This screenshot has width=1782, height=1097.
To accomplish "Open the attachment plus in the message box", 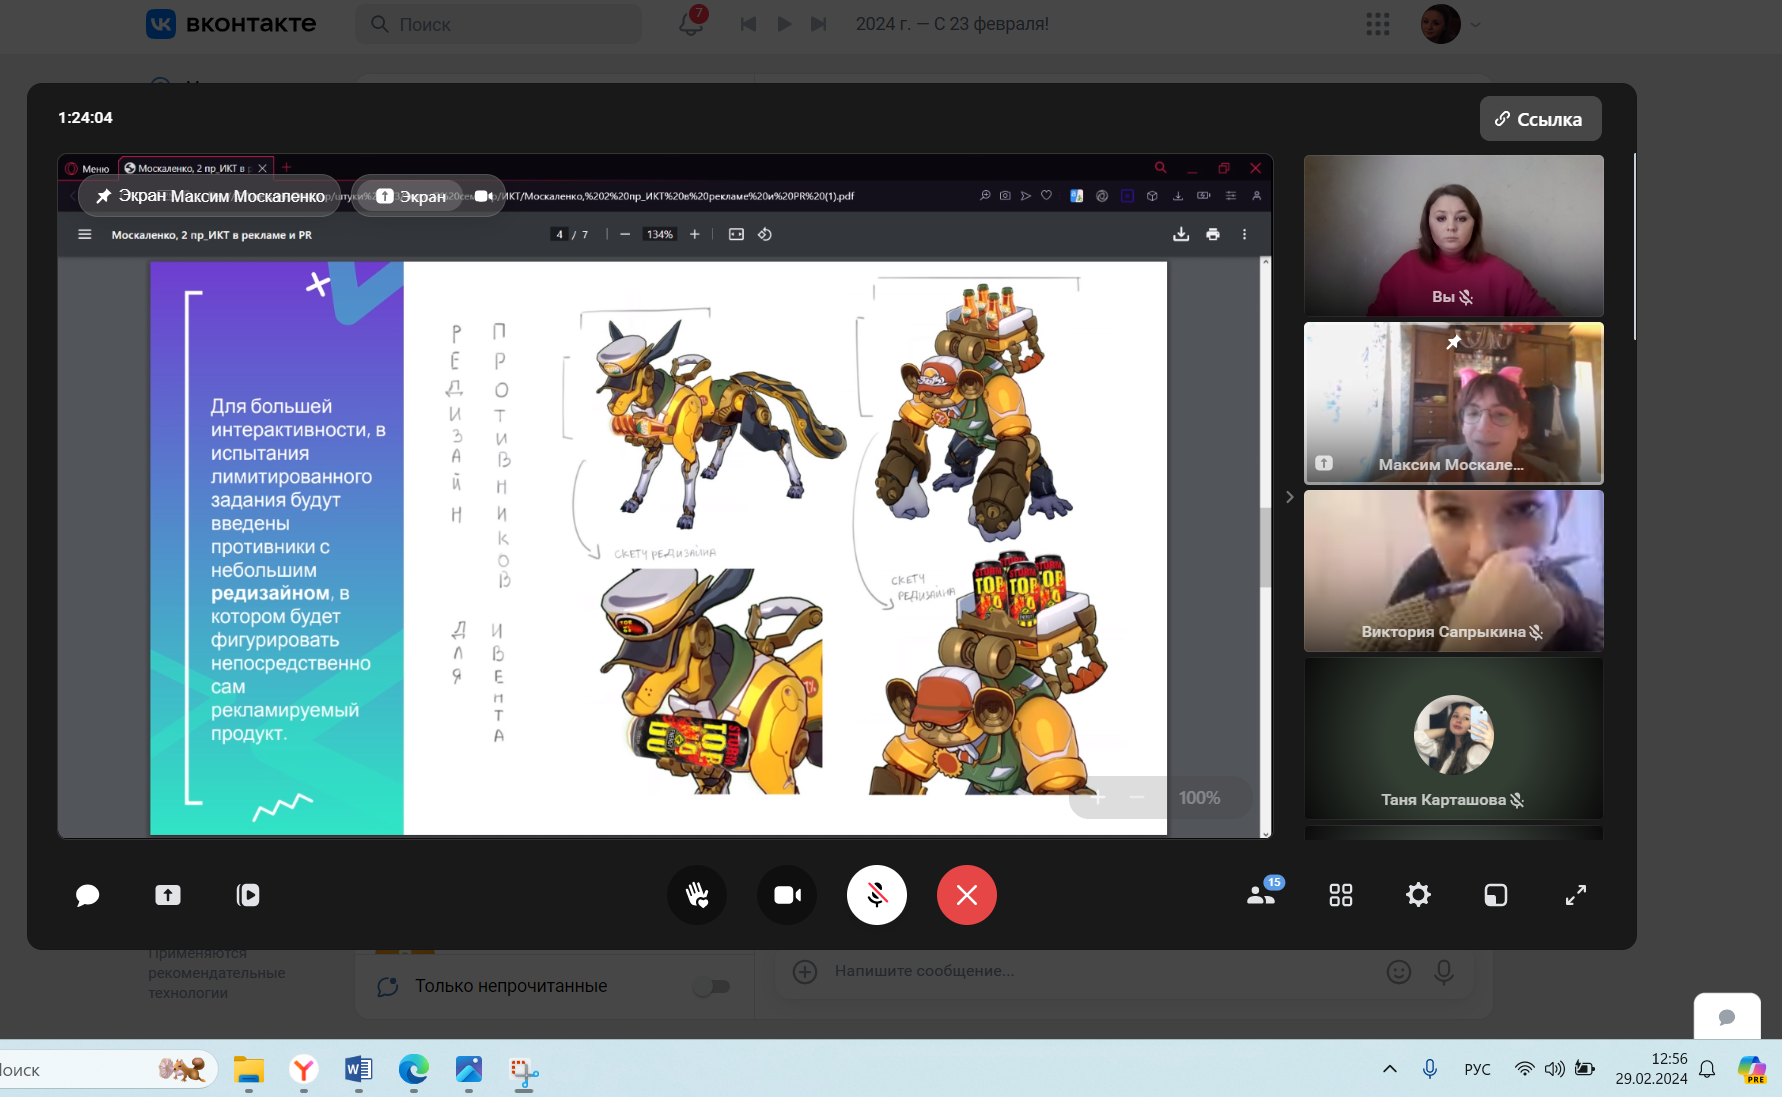I will click(x=805, y=971).
